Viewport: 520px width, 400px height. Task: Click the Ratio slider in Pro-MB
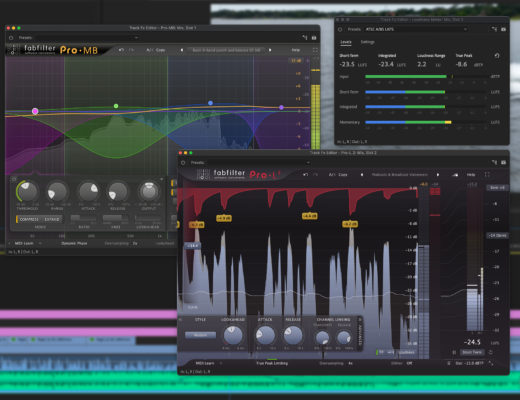(x=84, y=218)
